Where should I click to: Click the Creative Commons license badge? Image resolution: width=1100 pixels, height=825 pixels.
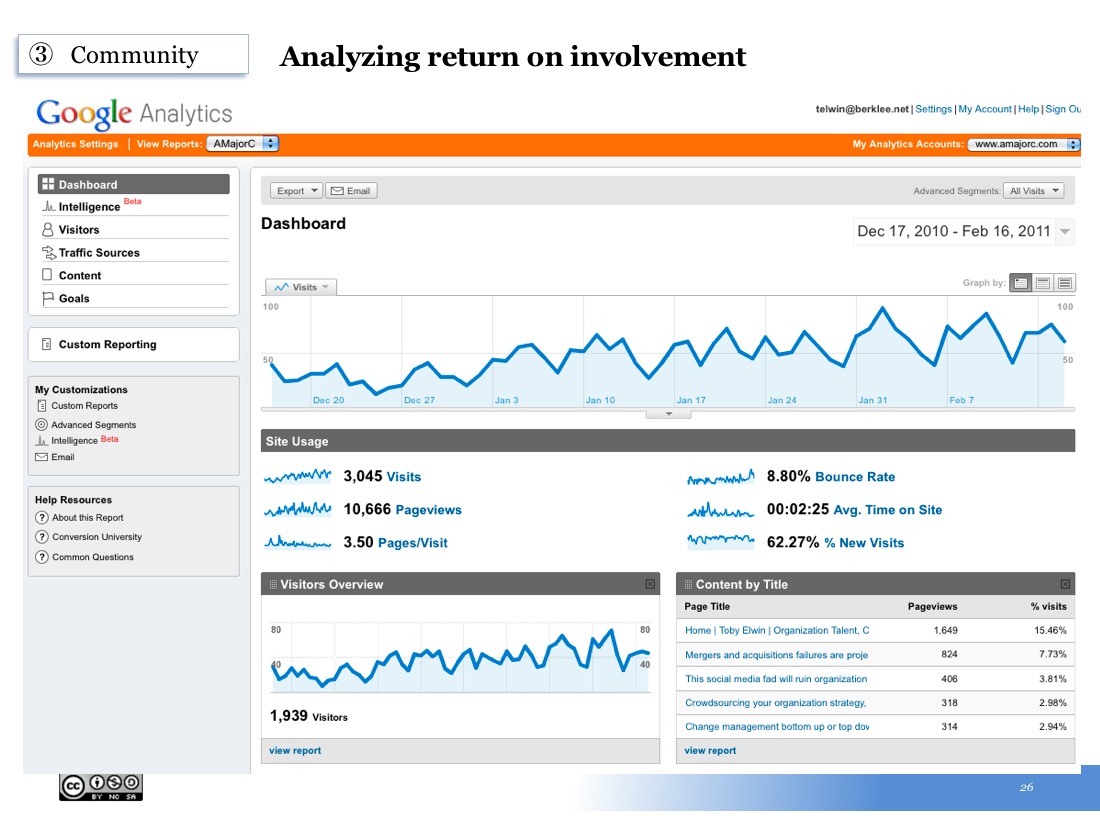click(x=101, y=787)
